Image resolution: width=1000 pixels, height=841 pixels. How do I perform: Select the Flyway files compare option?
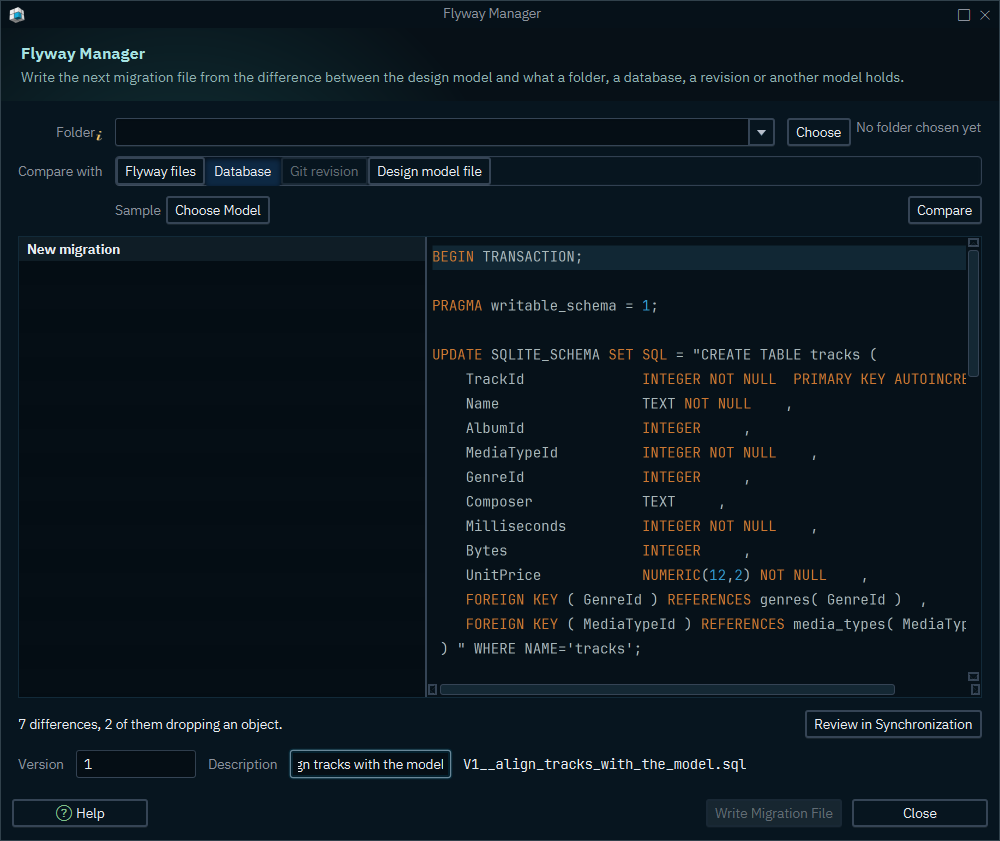(160, 172)
